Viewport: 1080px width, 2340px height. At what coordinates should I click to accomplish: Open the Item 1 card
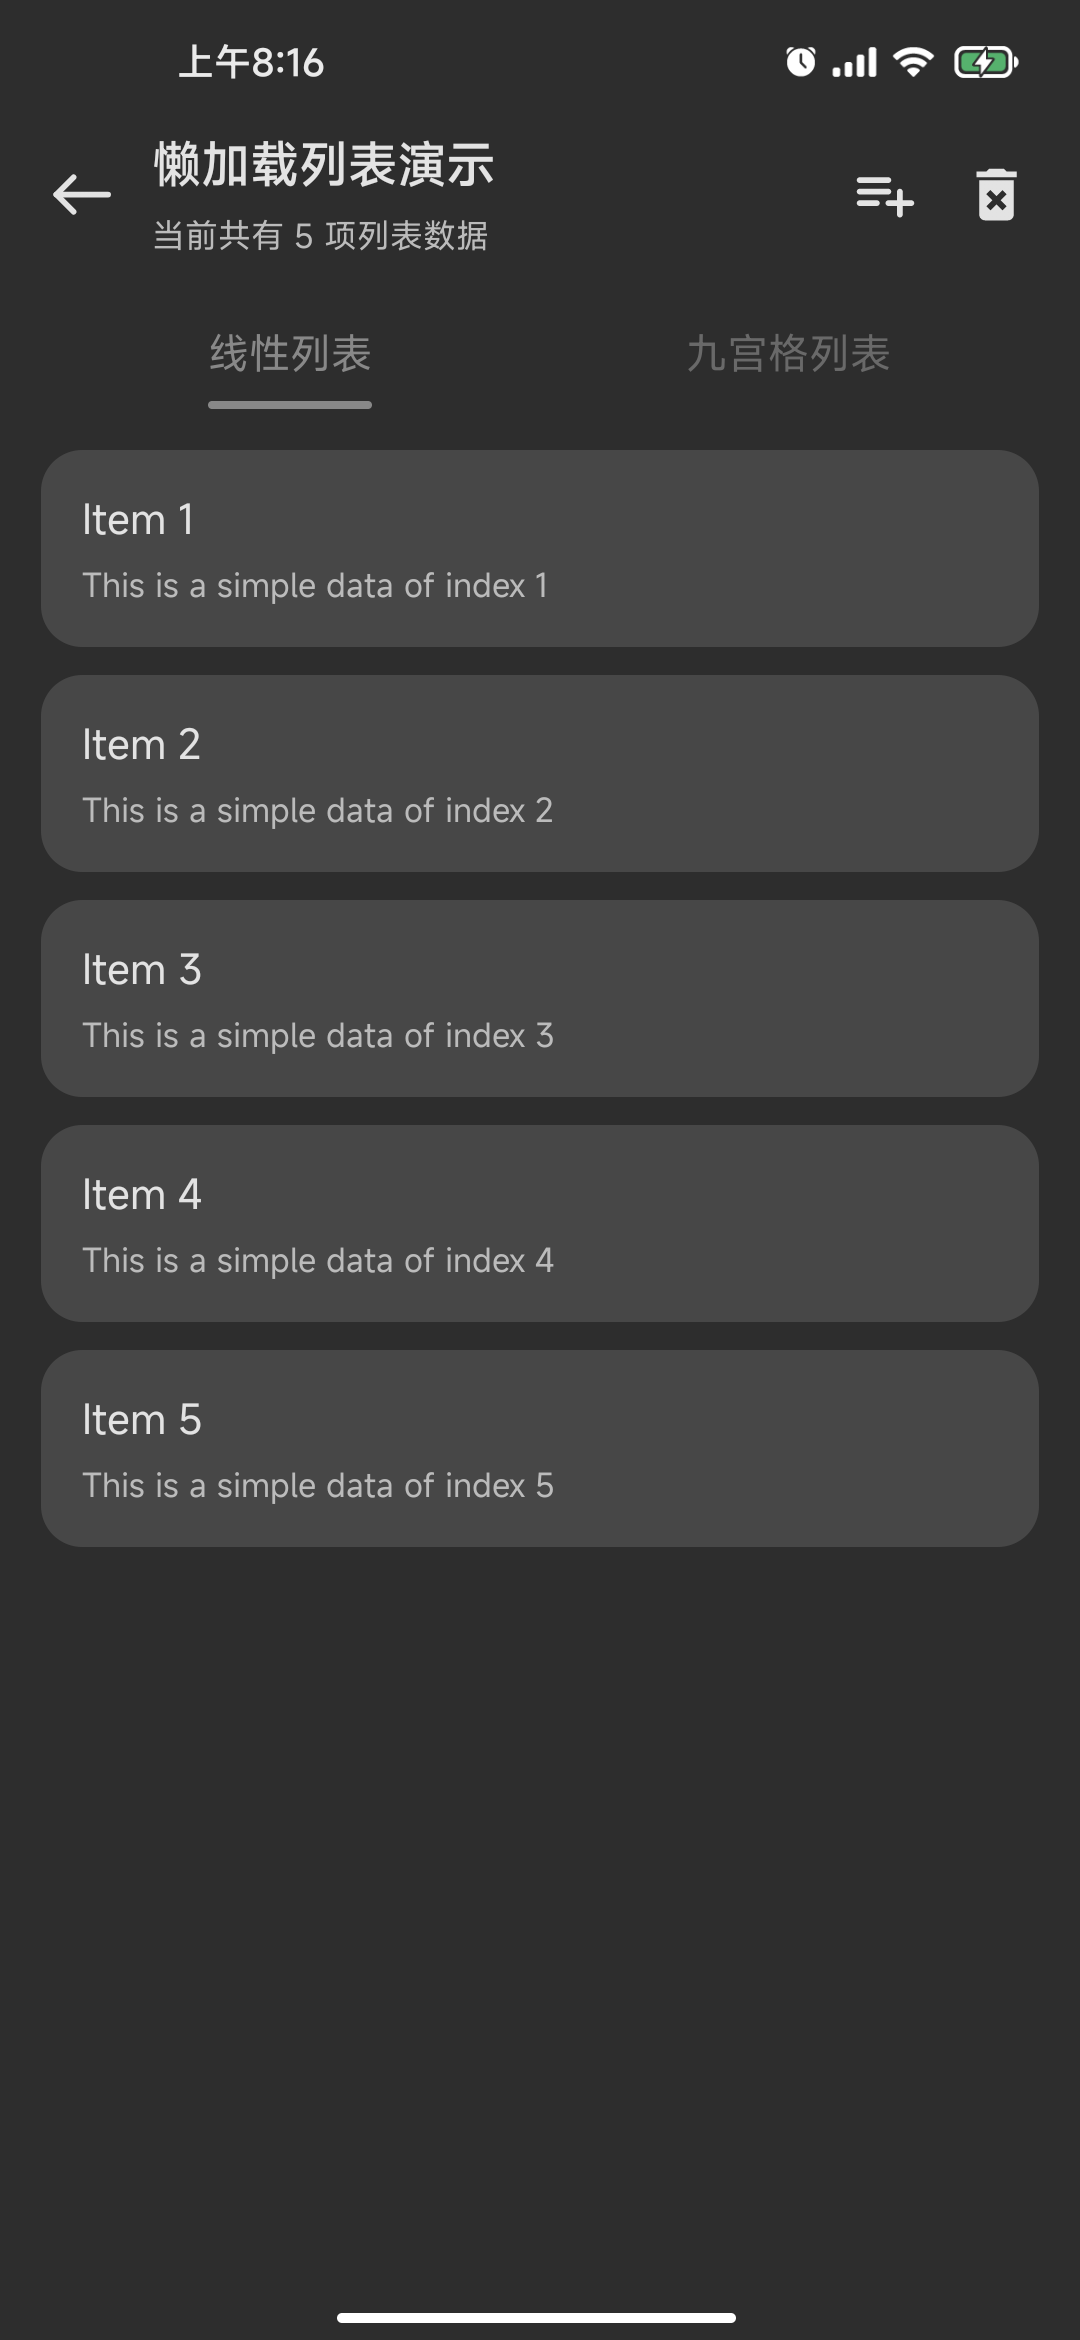(540, 547)
